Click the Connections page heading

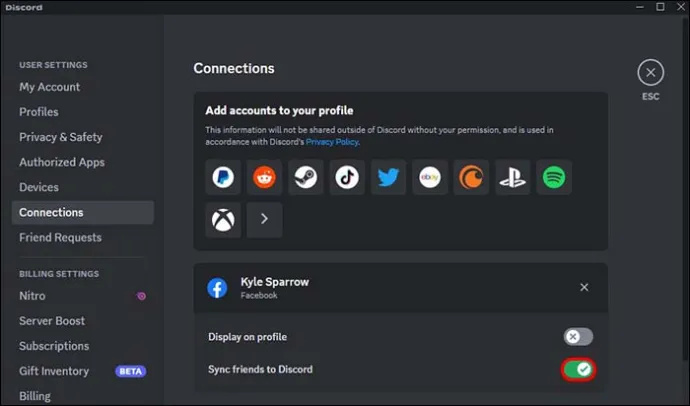[x=234, y=68]
